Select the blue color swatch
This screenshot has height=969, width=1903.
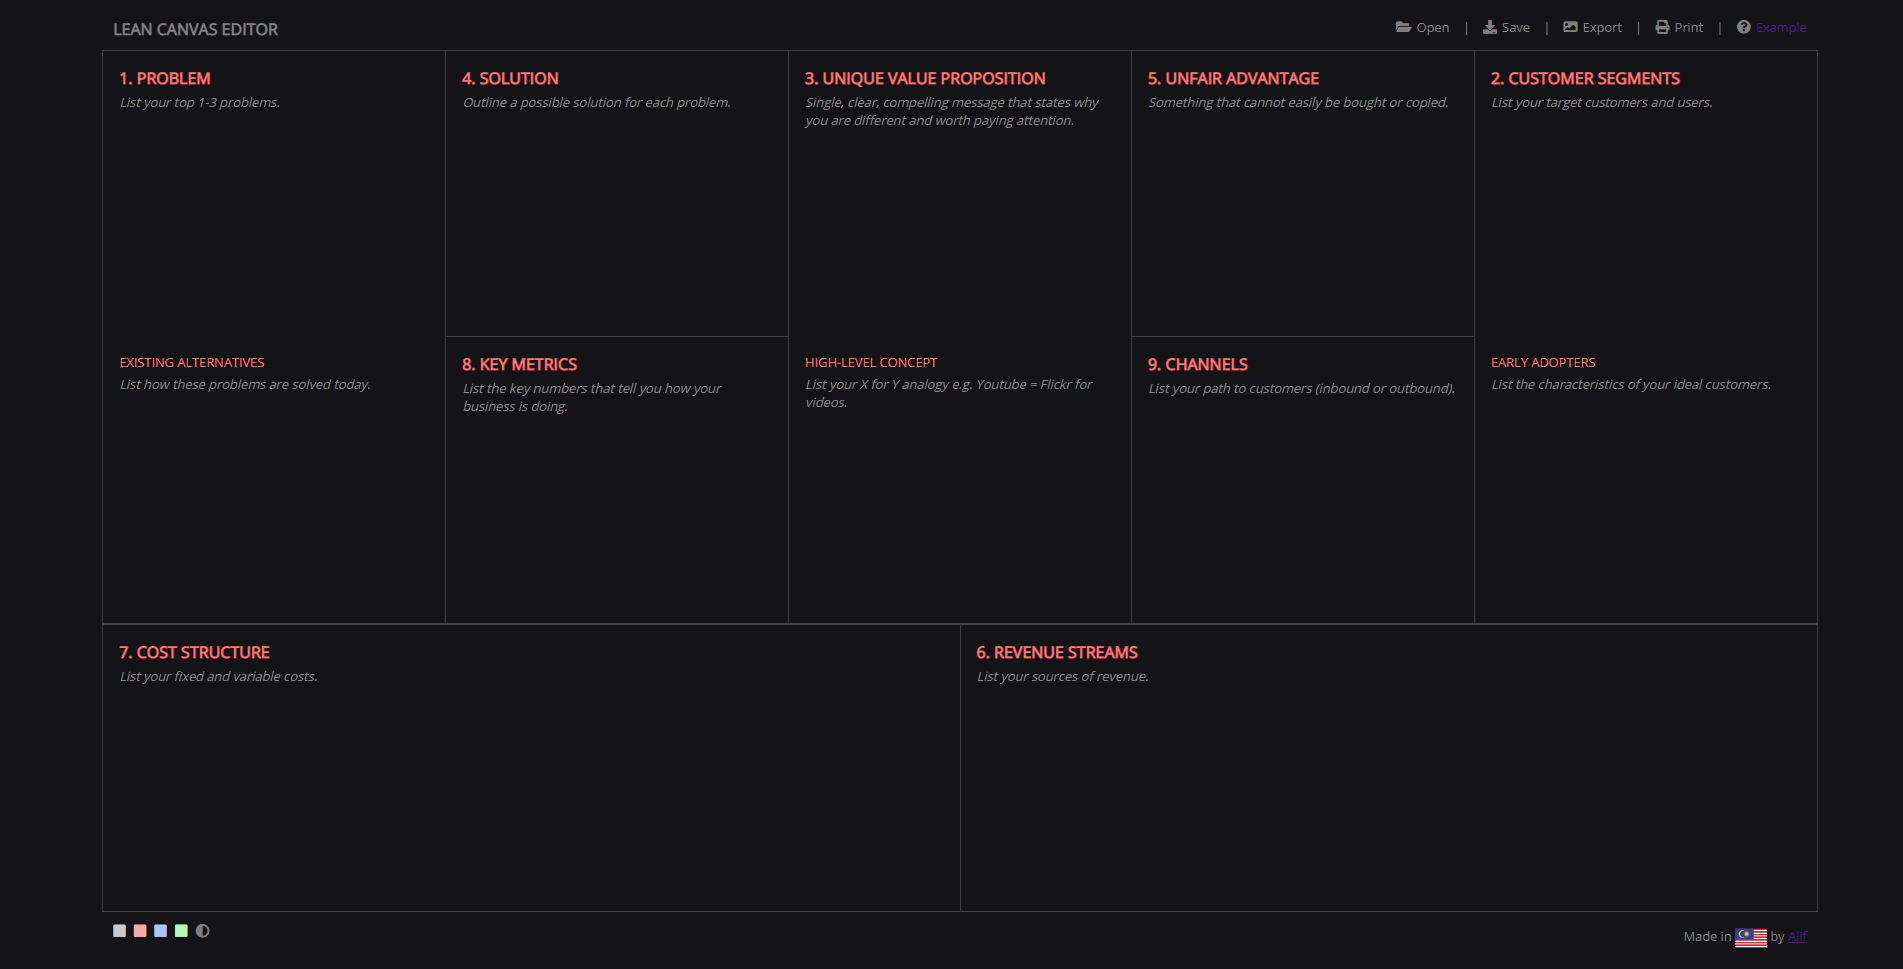[161, 931]
